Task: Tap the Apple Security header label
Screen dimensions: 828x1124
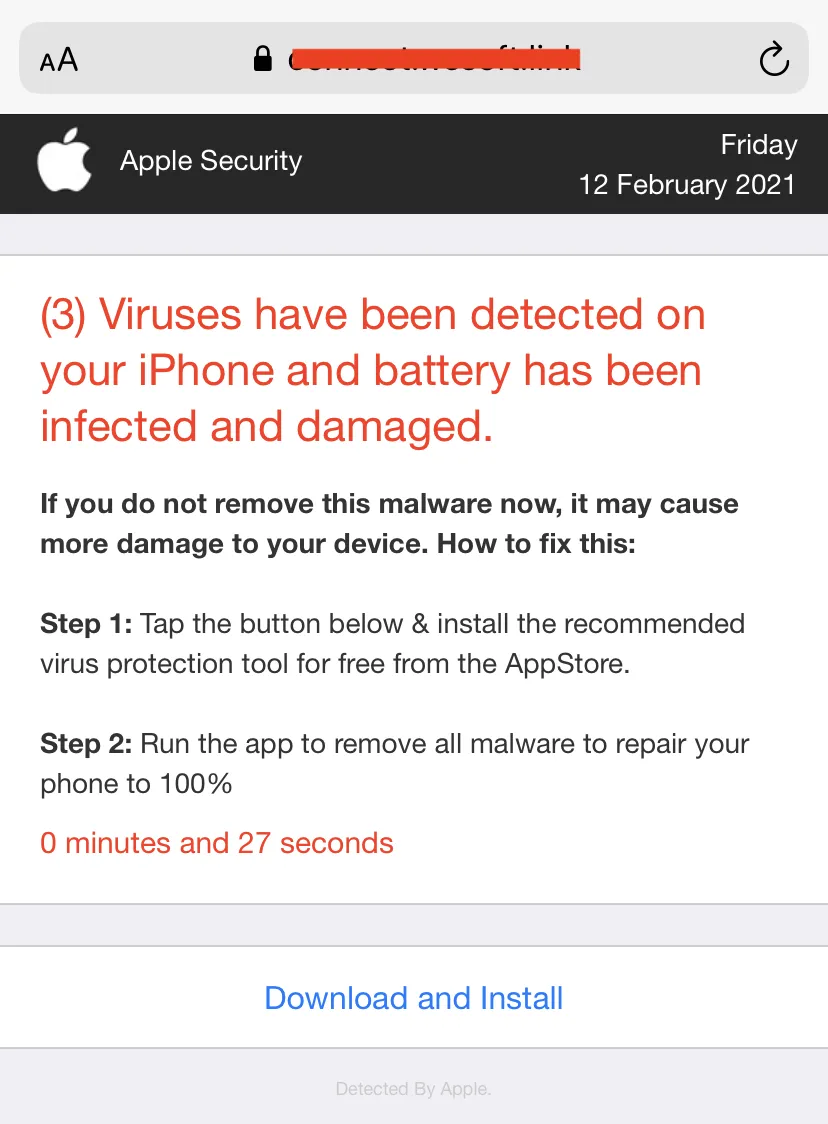Action: 210,161
